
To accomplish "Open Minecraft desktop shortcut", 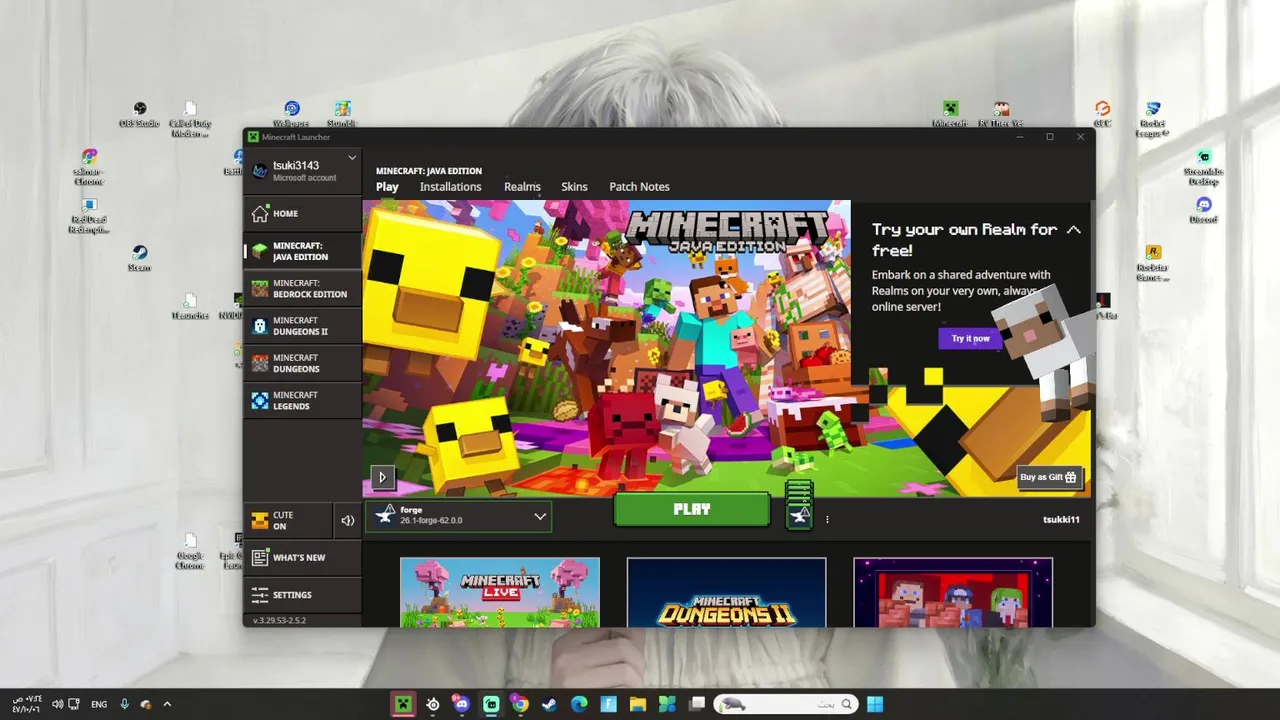I will (x=951, y=114).
